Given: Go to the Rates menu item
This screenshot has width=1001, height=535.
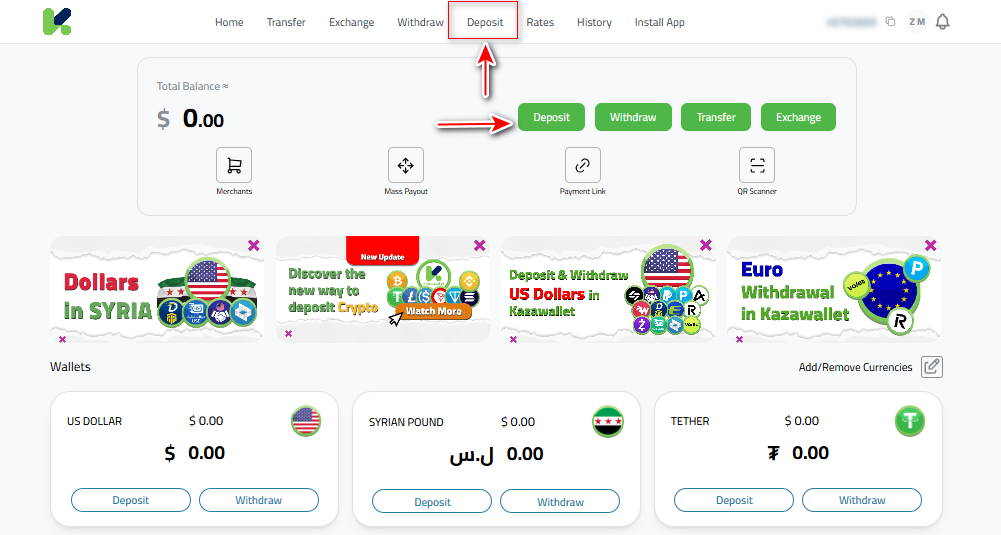Looking at the screenshot, I should (540, 22).
